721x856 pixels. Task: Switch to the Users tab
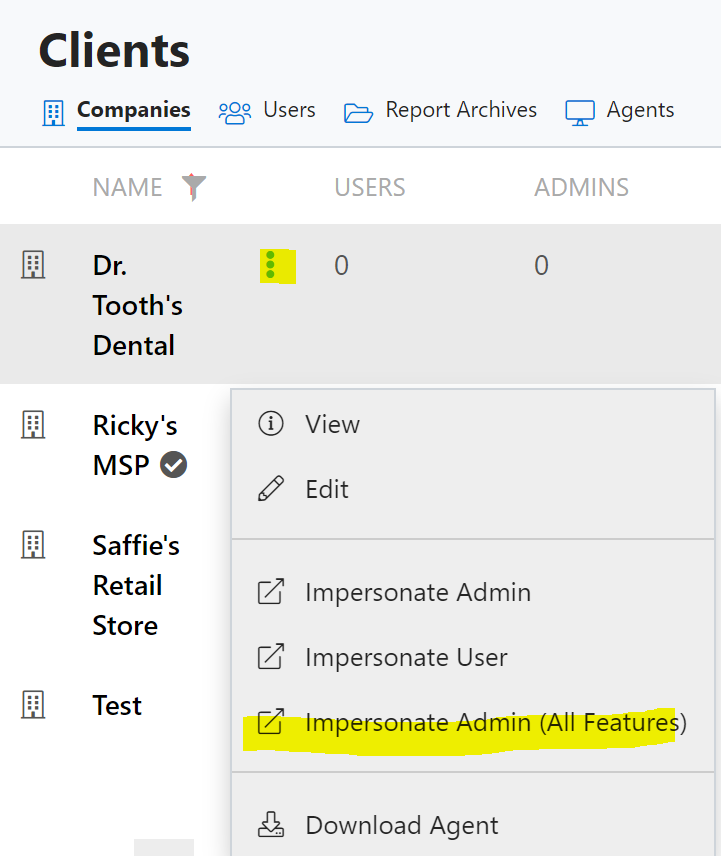coord(289,110)
